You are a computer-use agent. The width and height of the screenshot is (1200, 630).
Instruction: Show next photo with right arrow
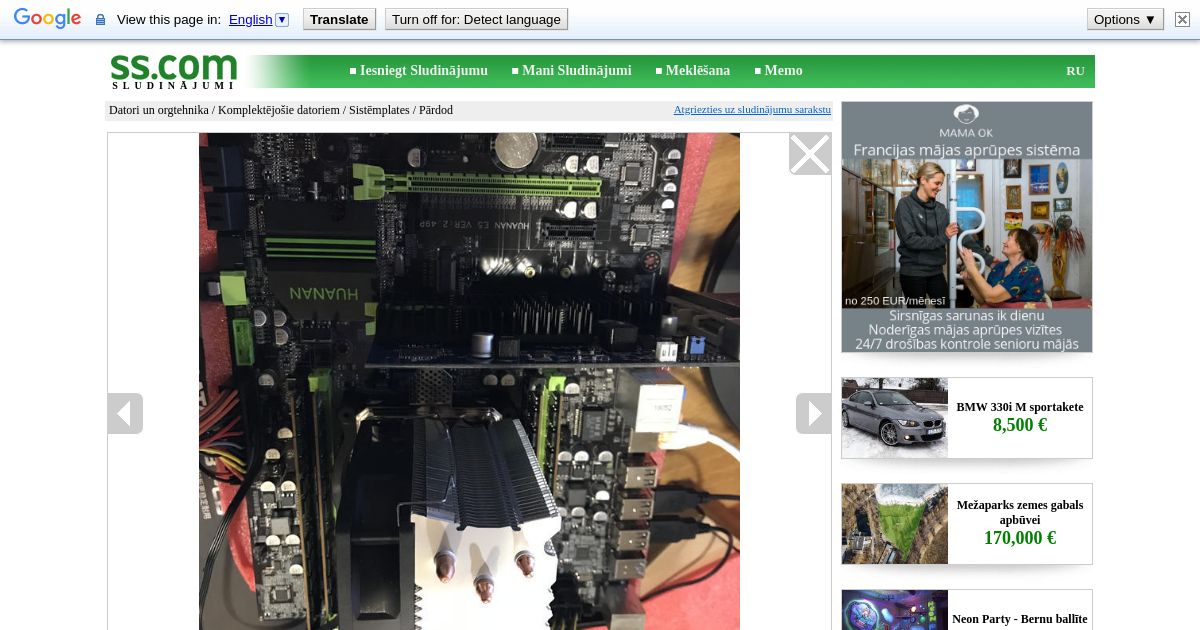[x=814, y=413]
